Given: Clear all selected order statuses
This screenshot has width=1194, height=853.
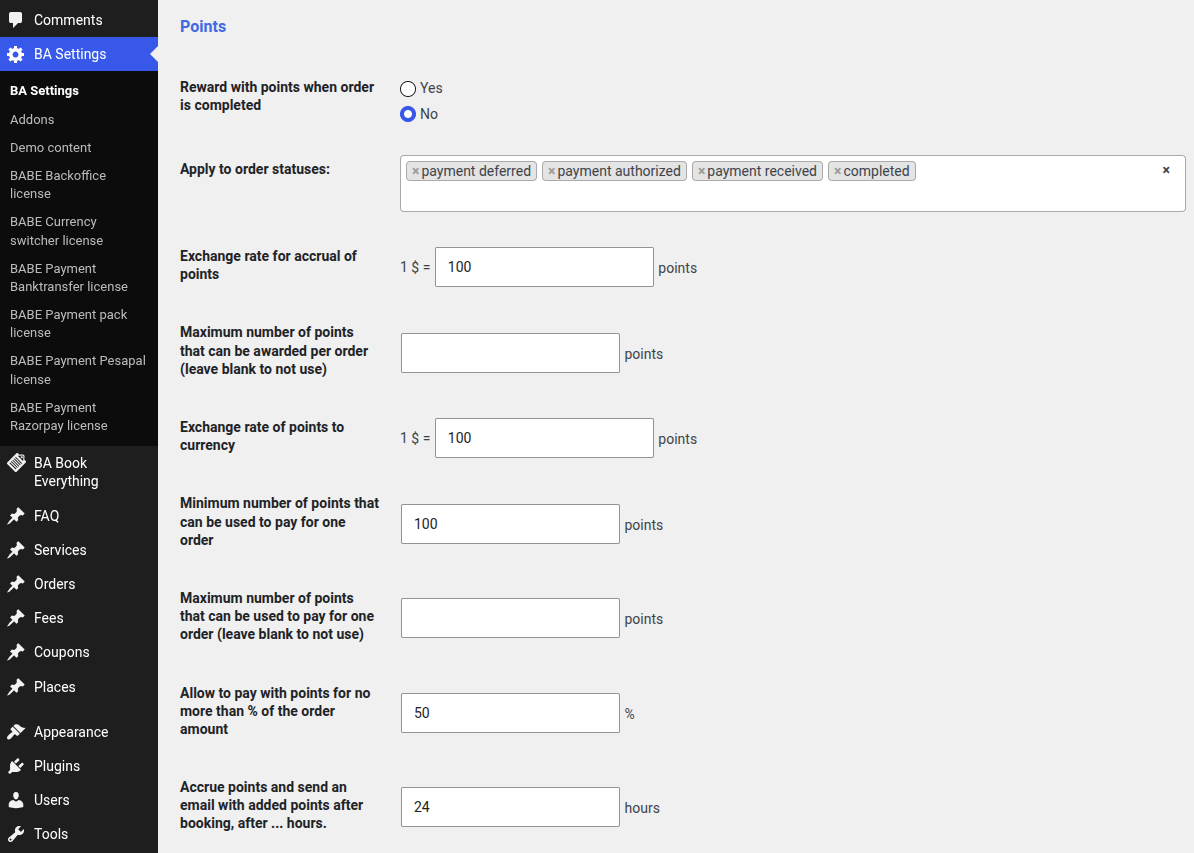Looking at the screenshot, I should click(1166, 170).
